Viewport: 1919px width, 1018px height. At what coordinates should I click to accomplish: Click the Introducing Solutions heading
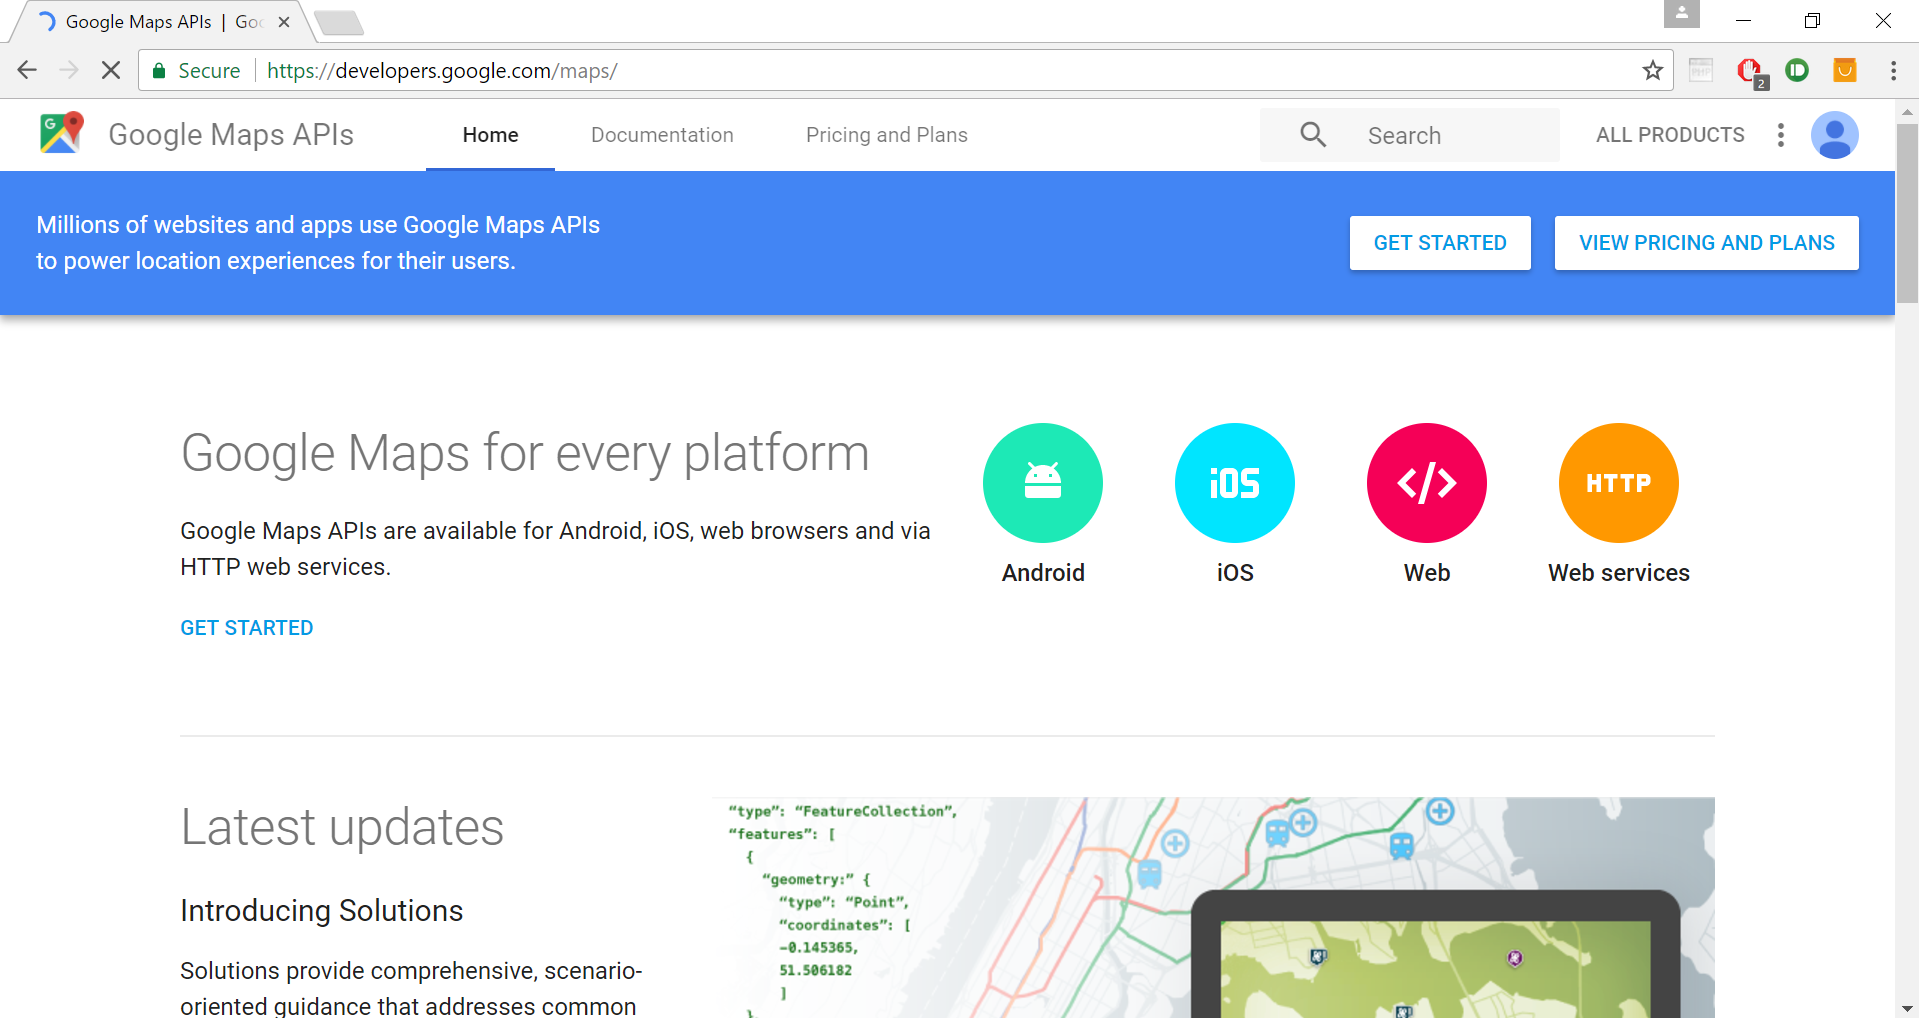pos(321,911)
